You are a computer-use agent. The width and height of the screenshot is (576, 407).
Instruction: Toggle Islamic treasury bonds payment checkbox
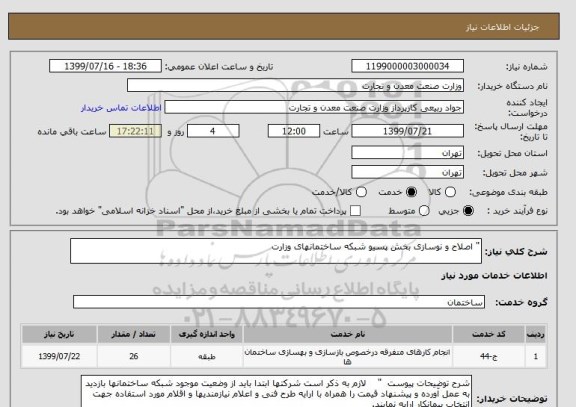[355, 211]
